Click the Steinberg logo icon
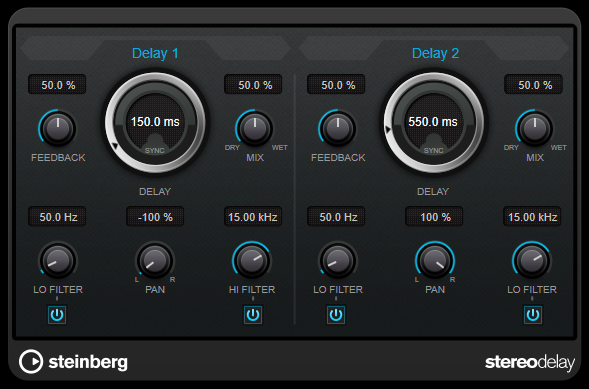 (x=31, y=361)
